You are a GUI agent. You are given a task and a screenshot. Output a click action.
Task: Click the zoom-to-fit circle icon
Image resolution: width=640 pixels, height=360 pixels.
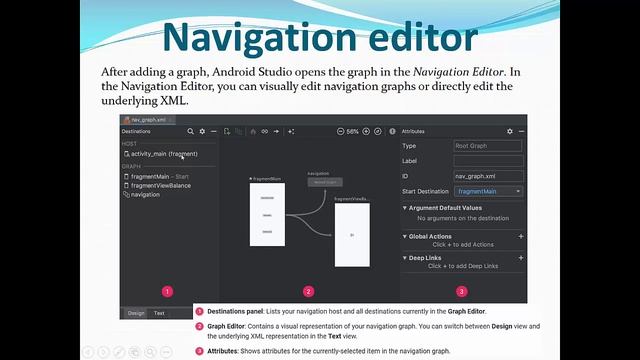click(378, 131)
